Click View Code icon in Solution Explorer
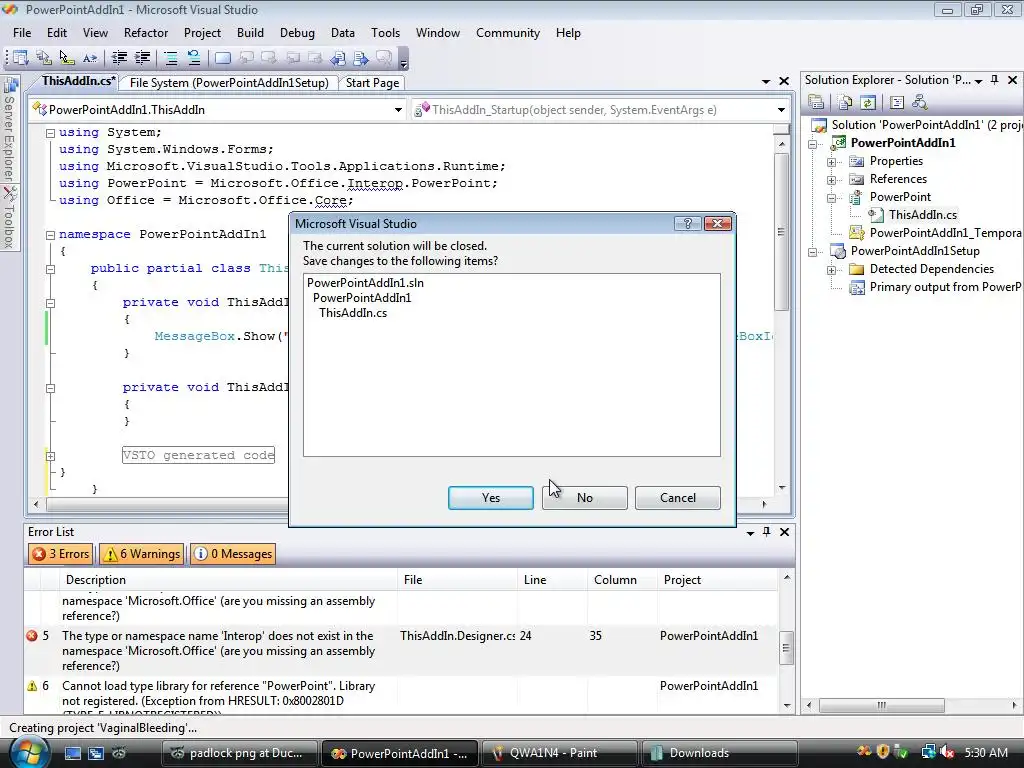Image resolution: width=1024 pixels, height=768 pixels. [x=897, y=102]
